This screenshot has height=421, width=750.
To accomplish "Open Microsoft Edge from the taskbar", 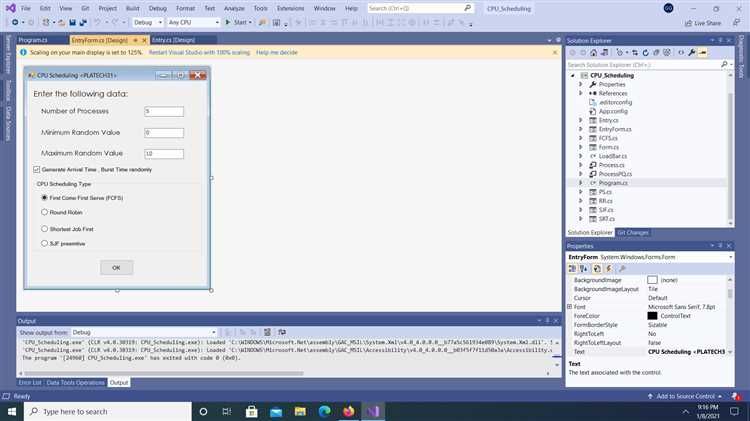I will click(324, 411).
